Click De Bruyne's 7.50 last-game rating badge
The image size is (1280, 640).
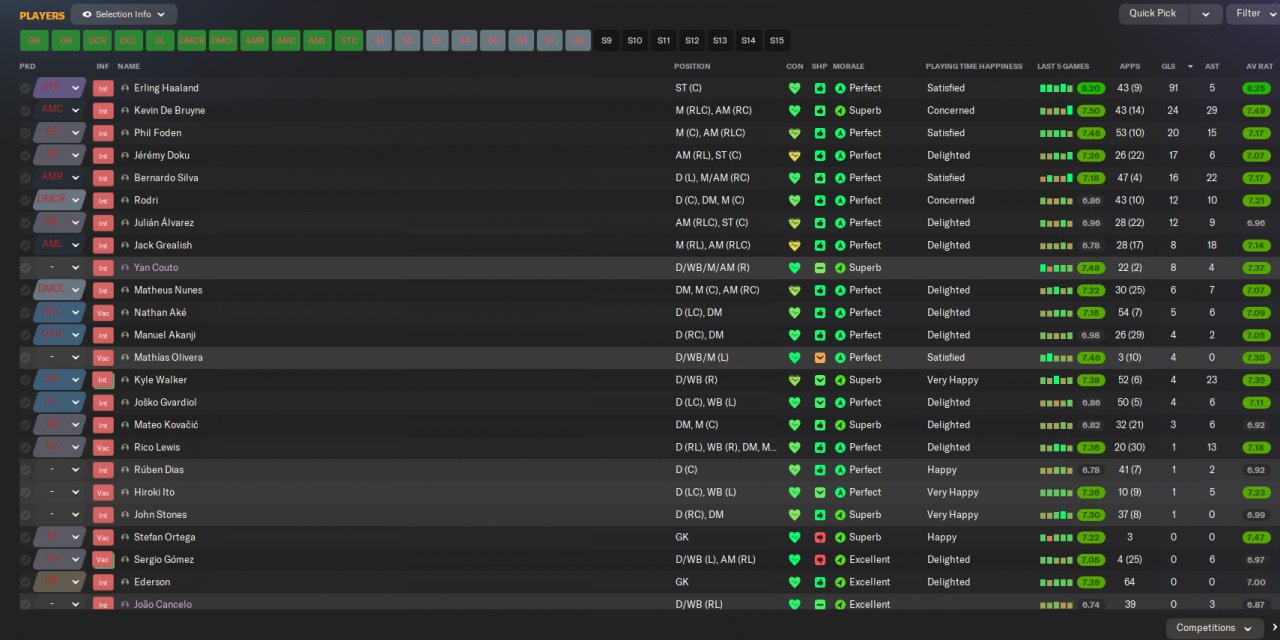click(1091, 110)
